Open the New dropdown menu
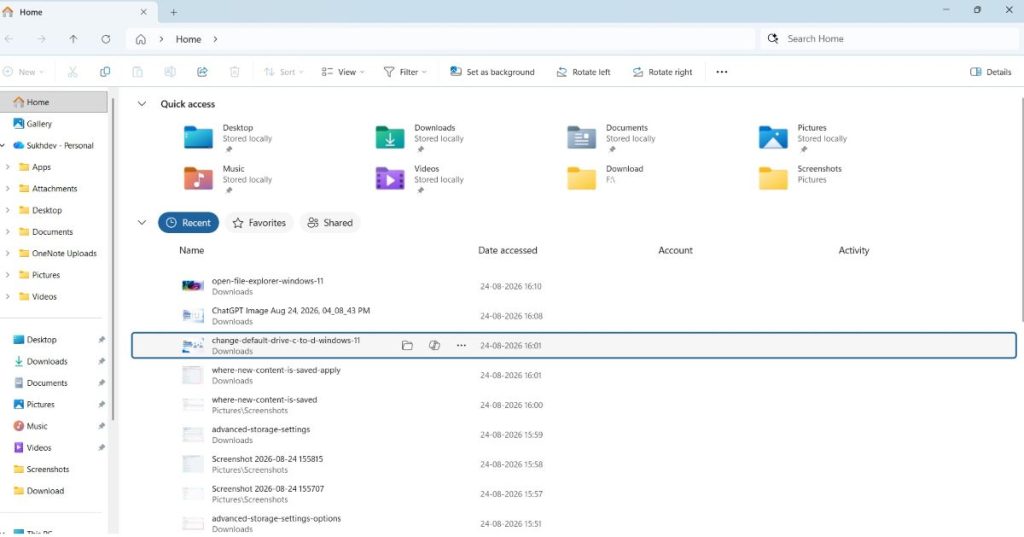This screenshot has height=537, width=1024. (x=24, y=72)
